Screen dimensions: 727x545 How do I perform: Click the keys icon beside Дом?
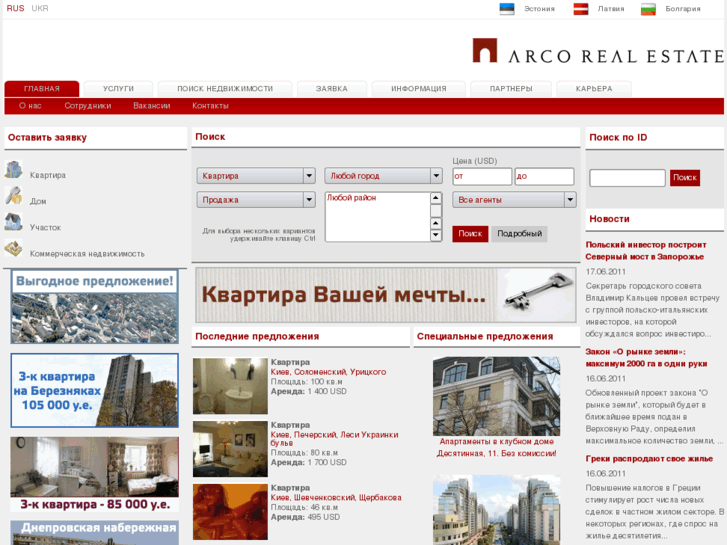[13, 195]
